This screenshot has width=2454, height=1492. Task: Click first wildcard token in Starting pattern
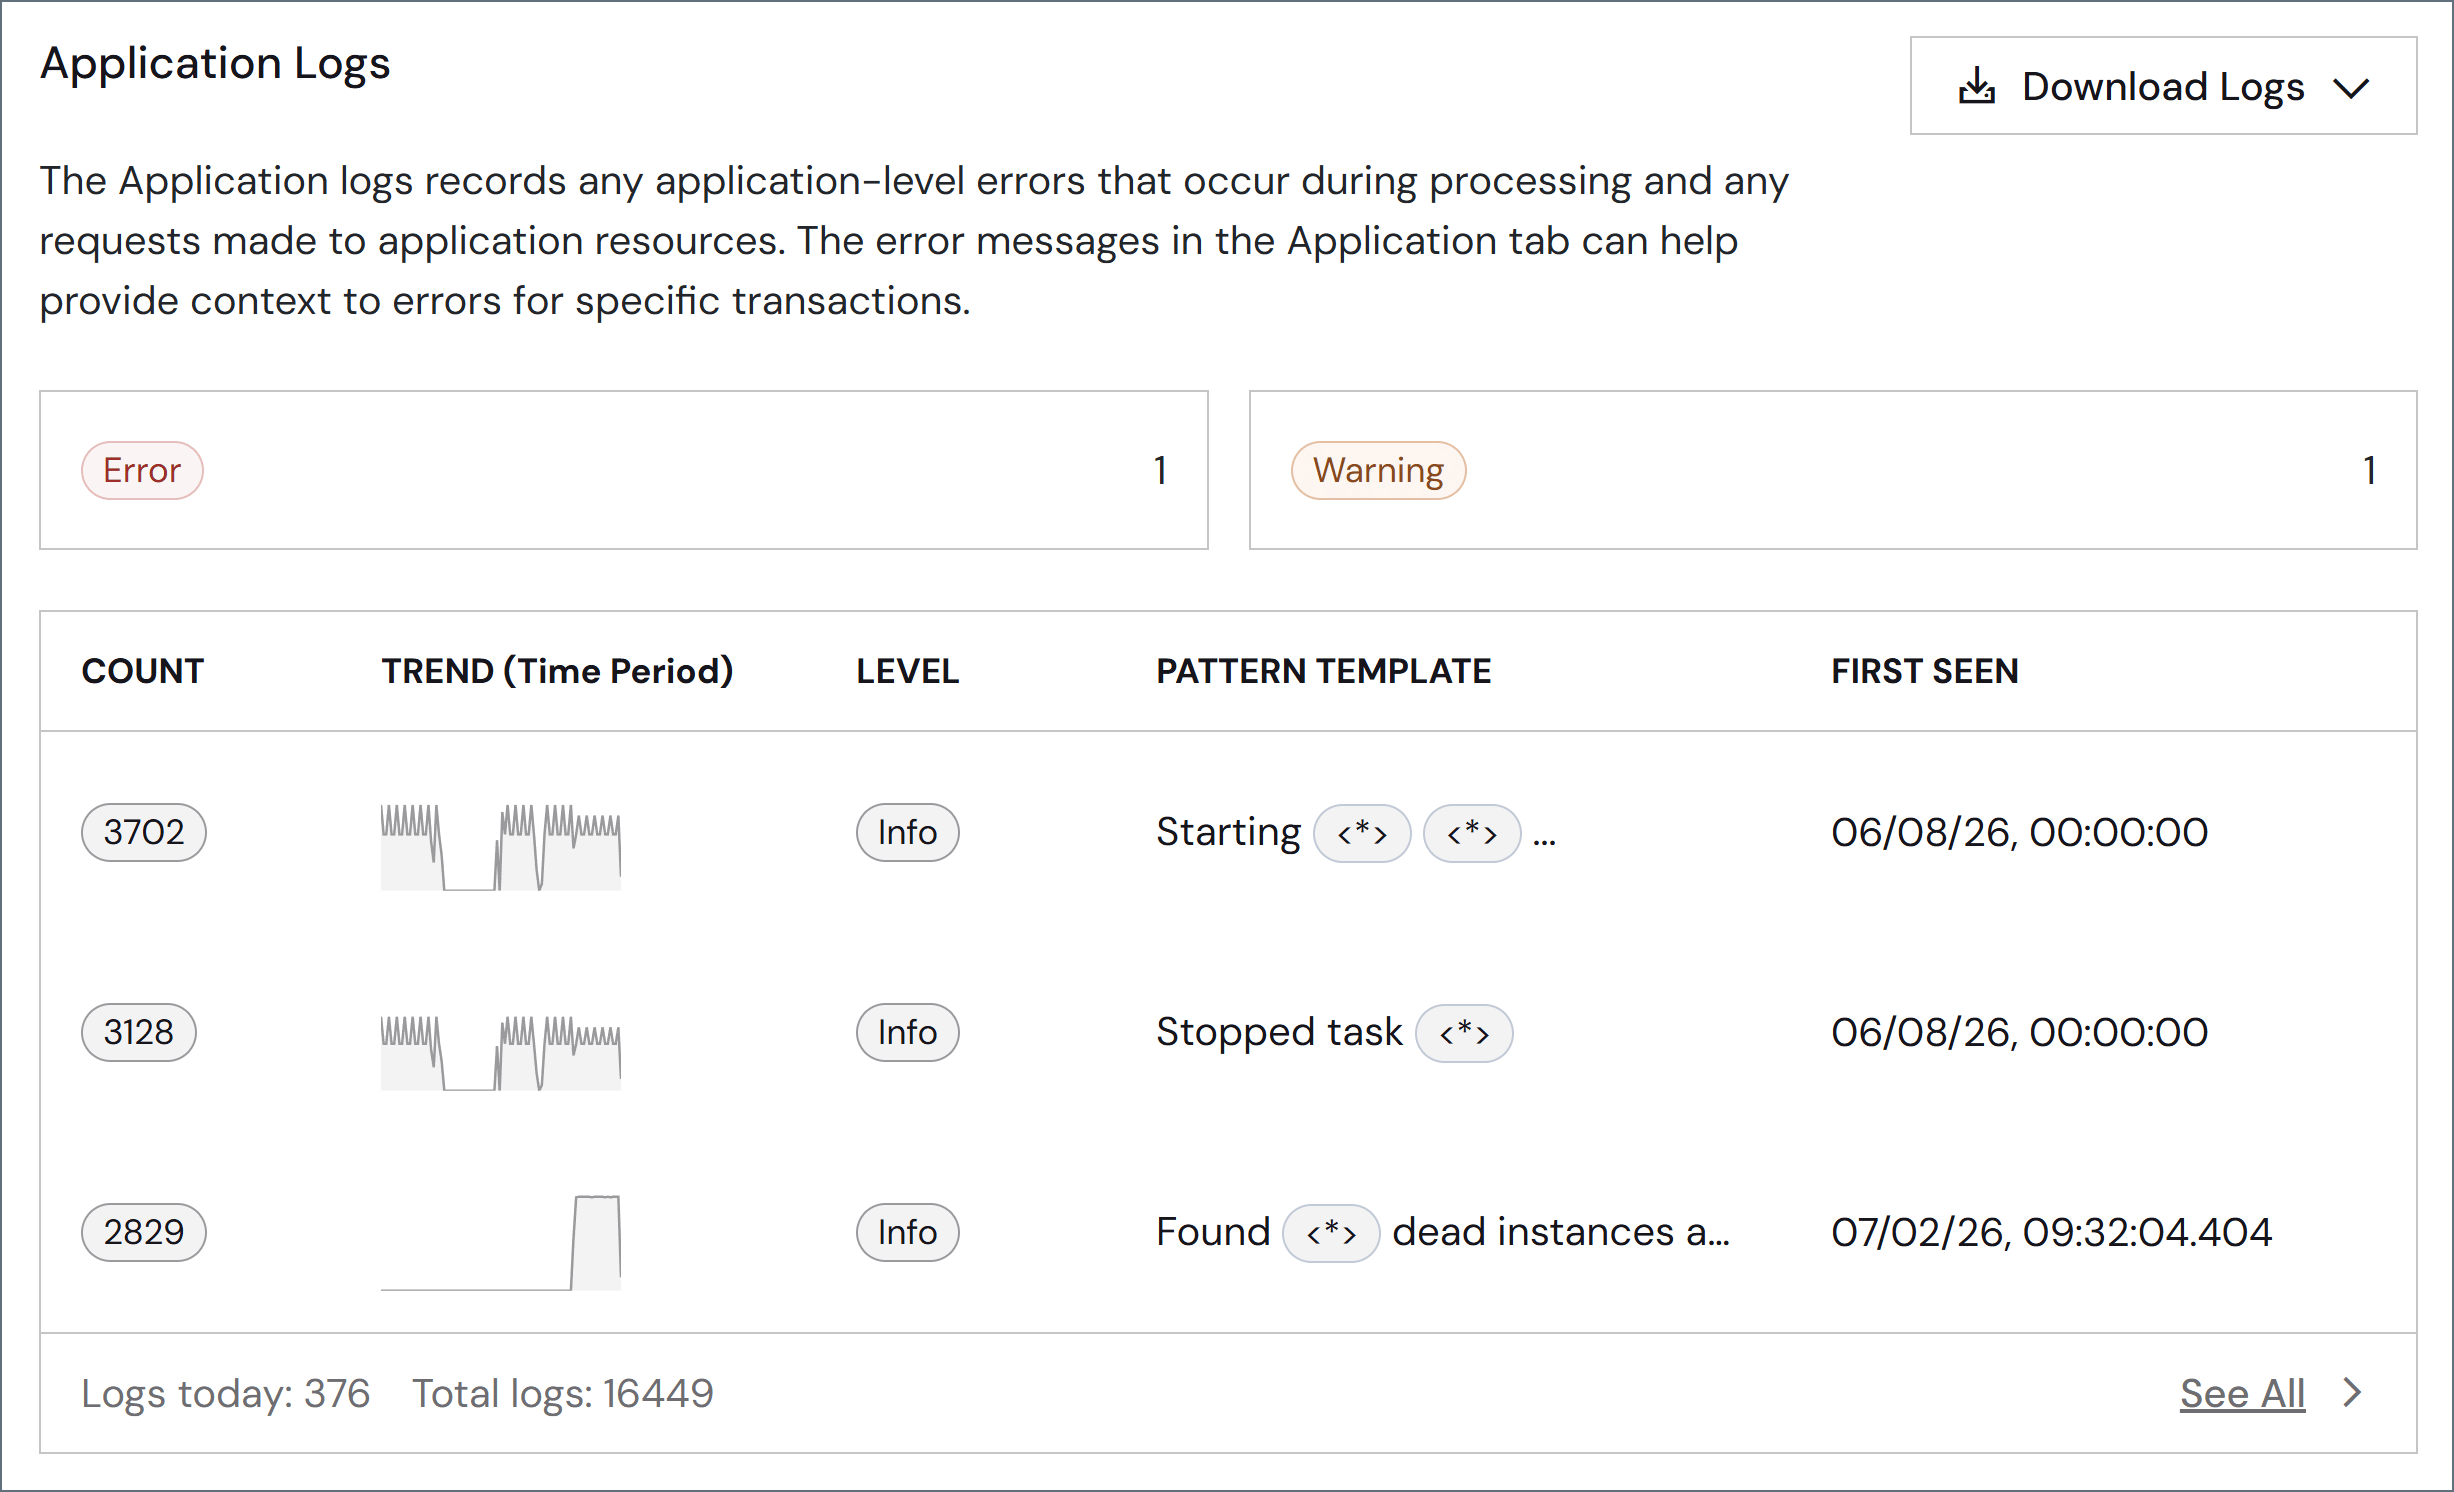[x=1362, y=833]
